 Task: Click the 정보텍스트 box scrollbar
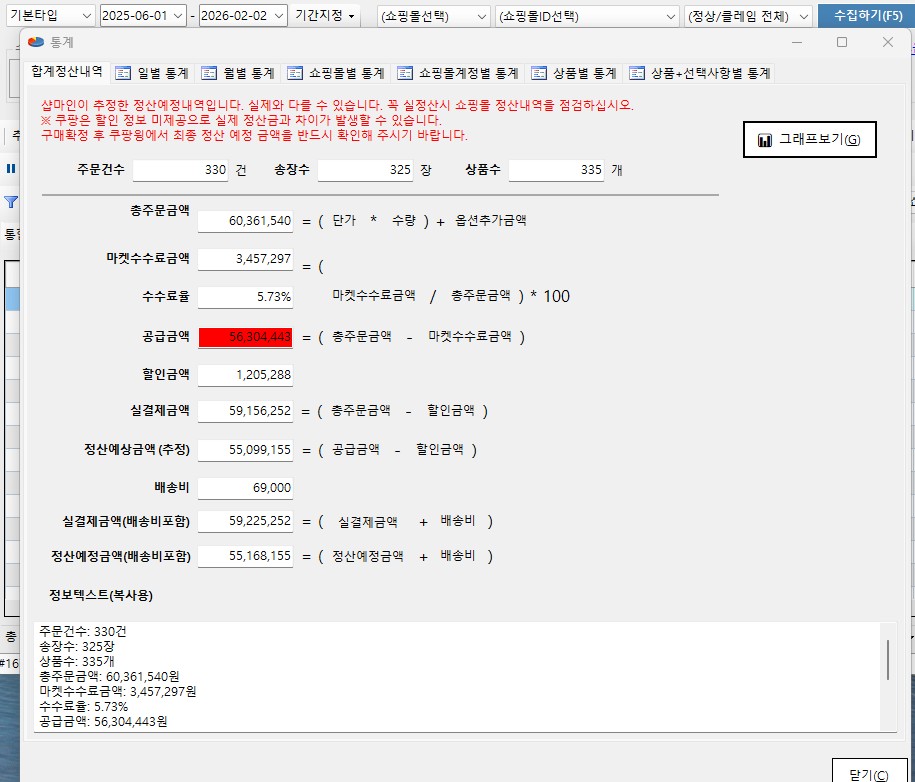[887, 660]
